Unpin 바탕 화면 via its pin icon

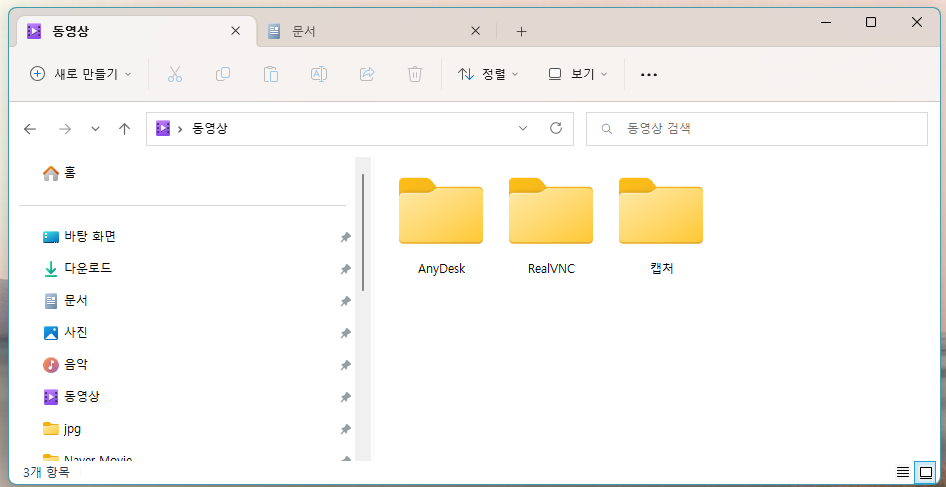(345, 237)
